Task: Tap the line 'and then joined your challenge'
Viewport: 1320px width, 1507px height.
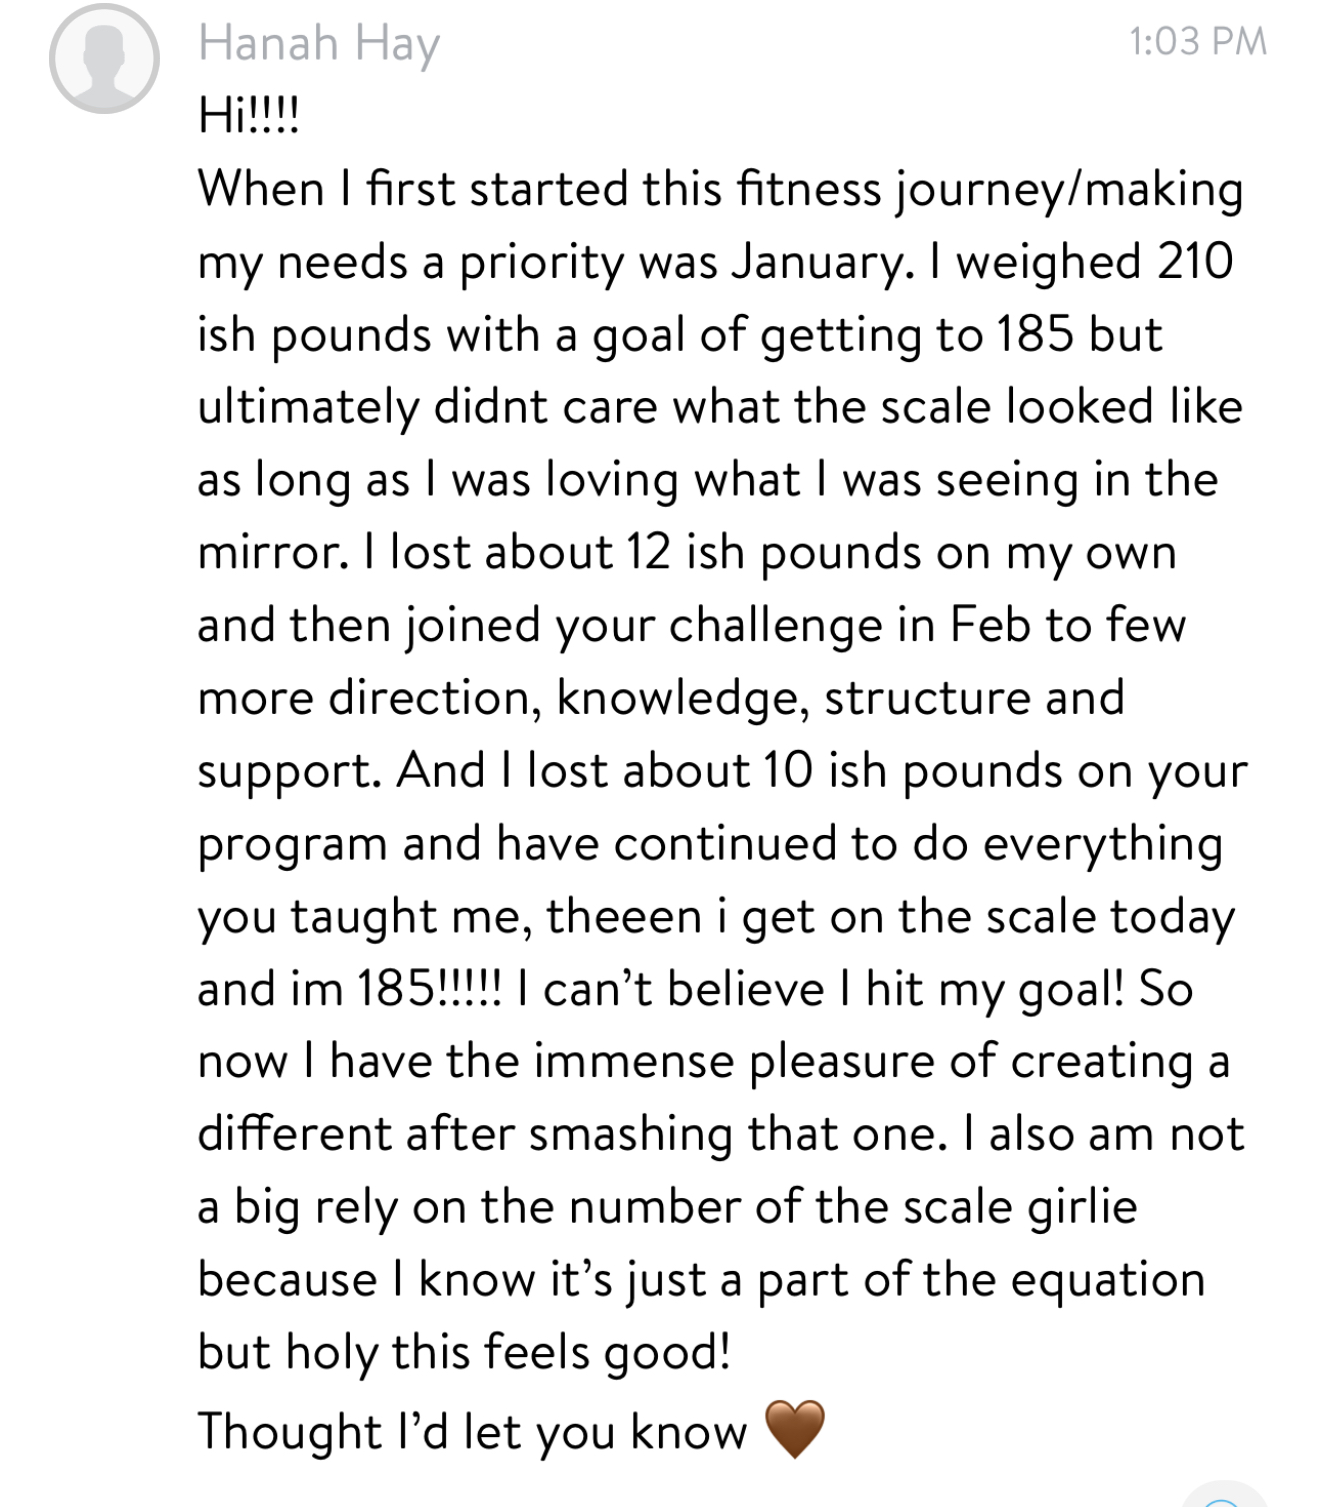Action: point(692,626)
